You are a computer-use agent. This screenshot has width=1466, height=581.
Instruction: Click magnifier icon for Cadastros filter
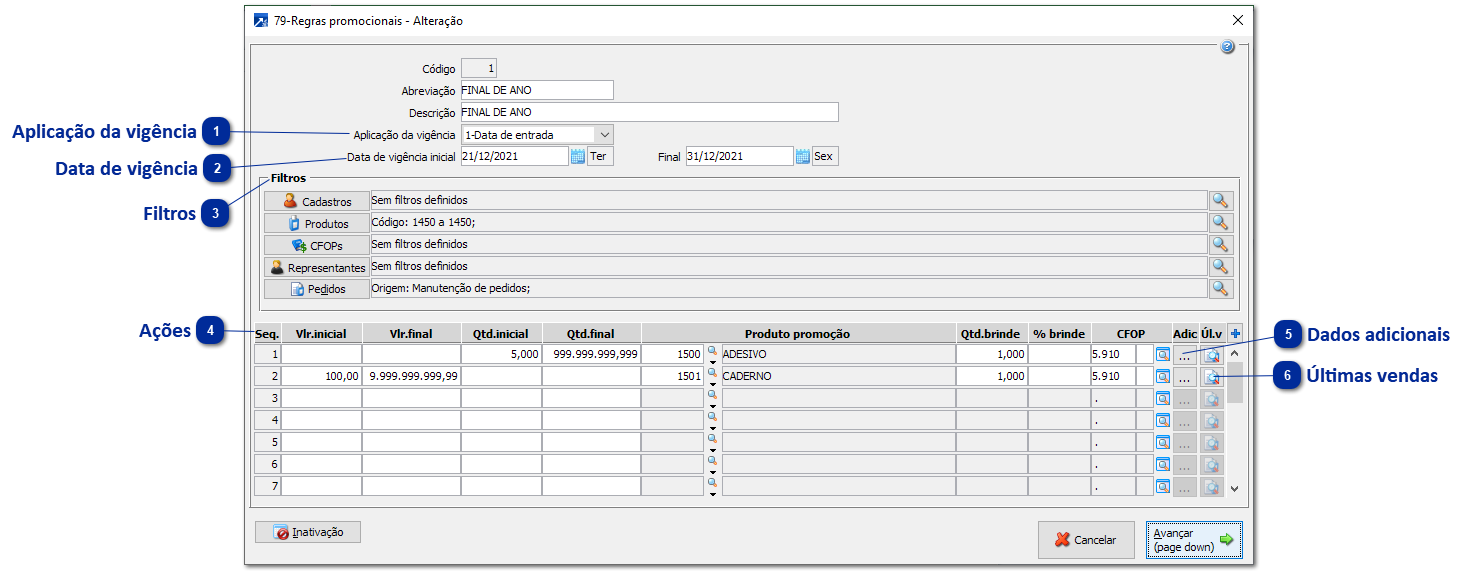(x=1220, y=201)
